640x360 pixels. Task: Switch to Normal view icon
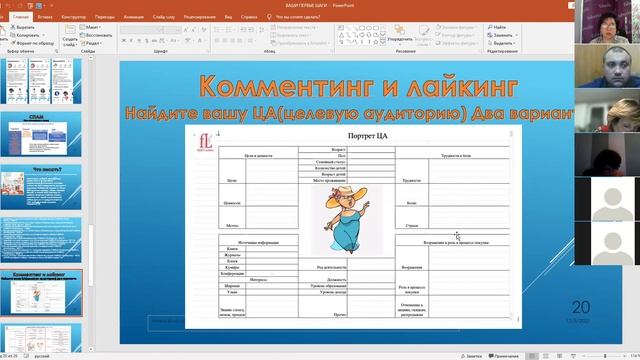pyautogui.click(x=532, y=356)
